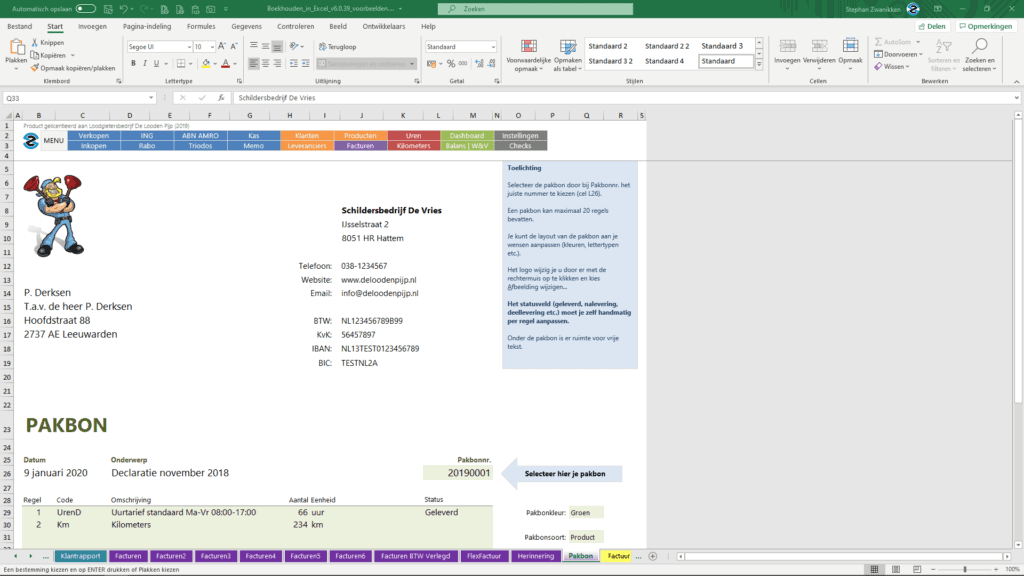Select Opmaken als tabel
The width and height of the screenshot is (1024, 576).
point(567,55)
